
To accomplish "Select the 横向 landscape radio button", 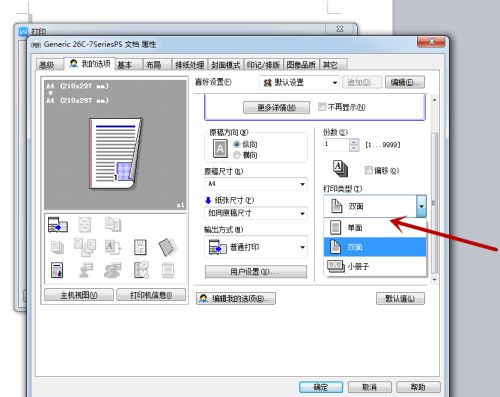I will 237,155.
